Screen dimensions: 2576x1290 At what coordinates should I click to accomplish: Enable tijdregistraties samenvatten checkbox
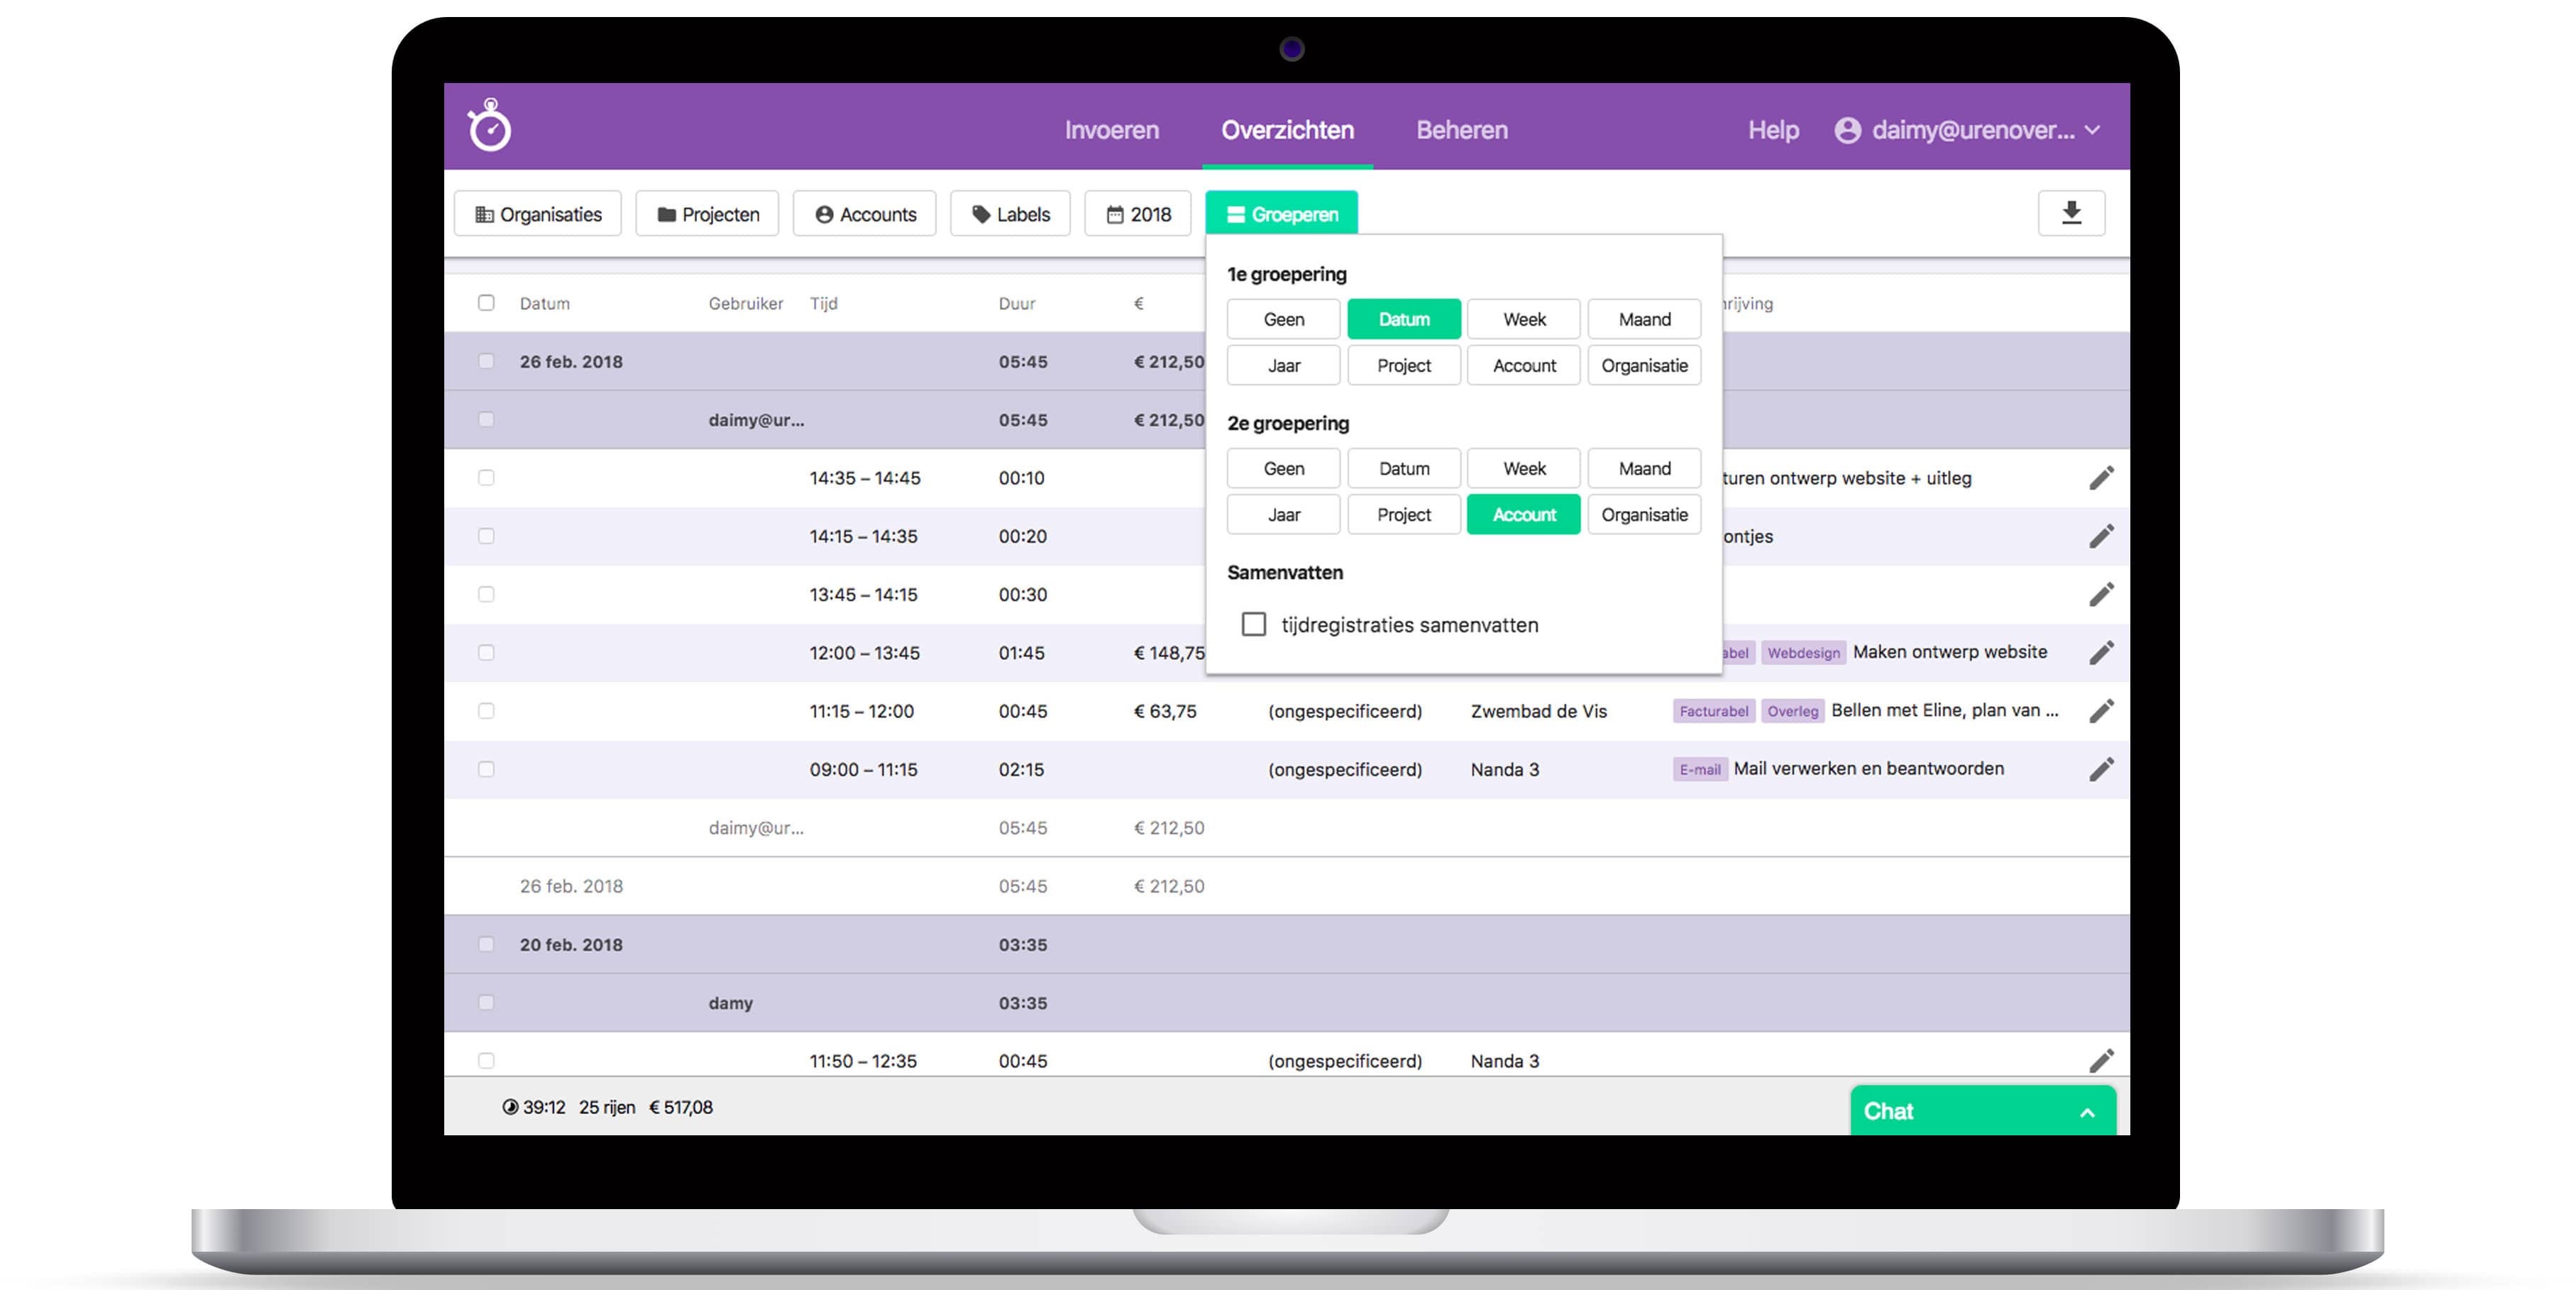(x=1253, y=624)
